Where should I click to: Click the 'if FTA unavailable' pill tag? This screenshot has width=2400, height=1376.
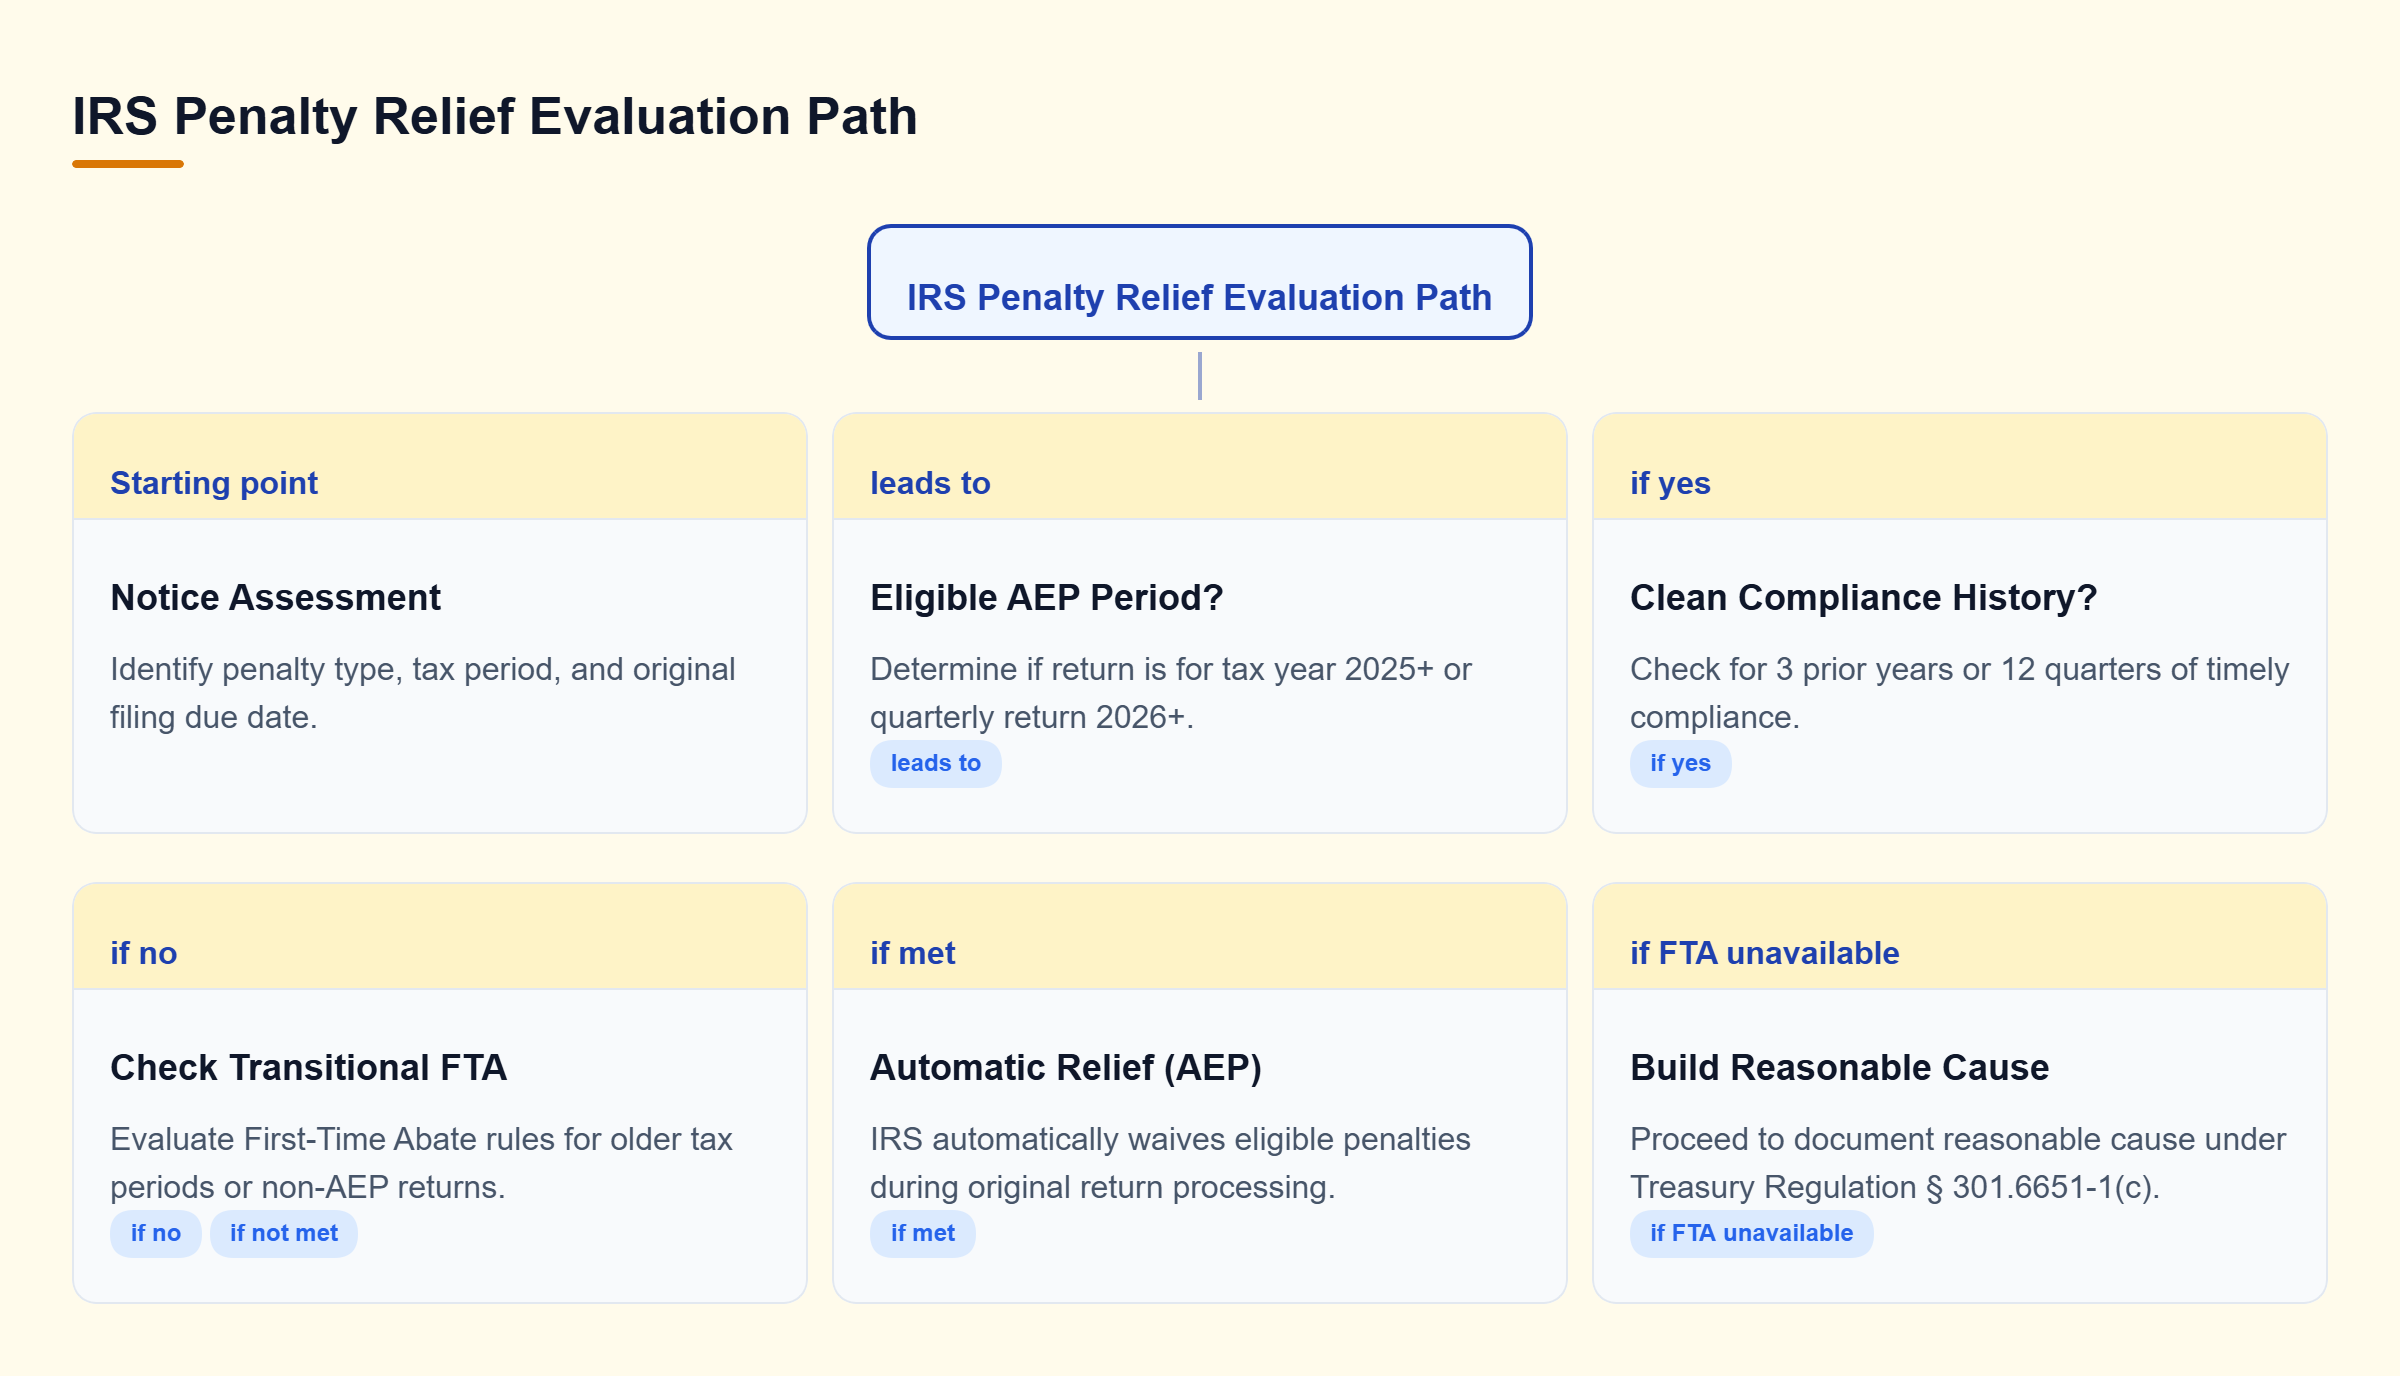[1752, 1233]
